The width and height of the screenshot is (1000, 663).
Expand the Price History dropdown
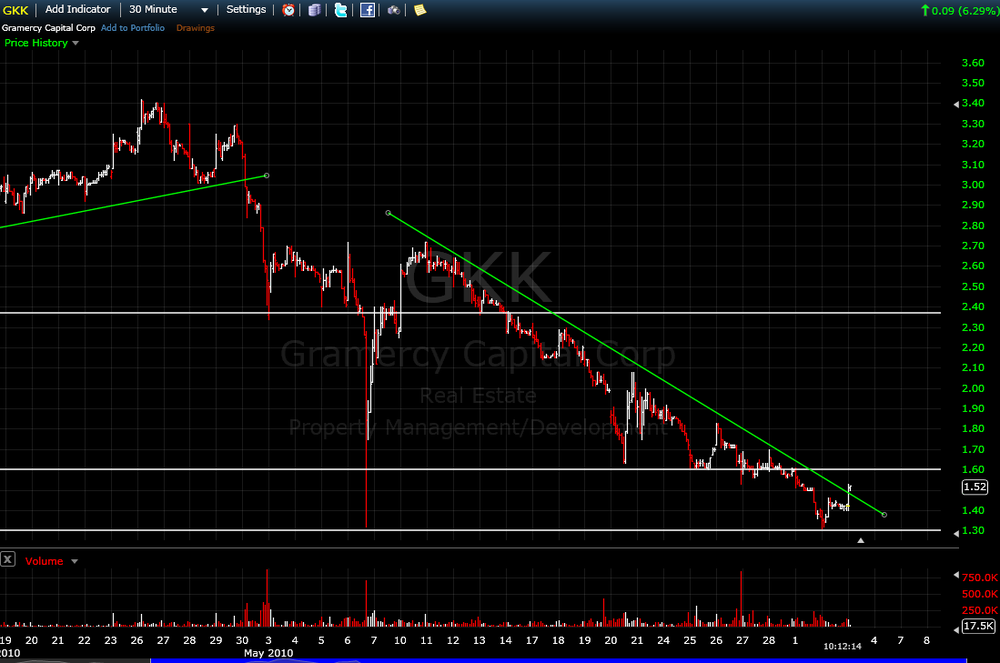[x=75, y=43]
